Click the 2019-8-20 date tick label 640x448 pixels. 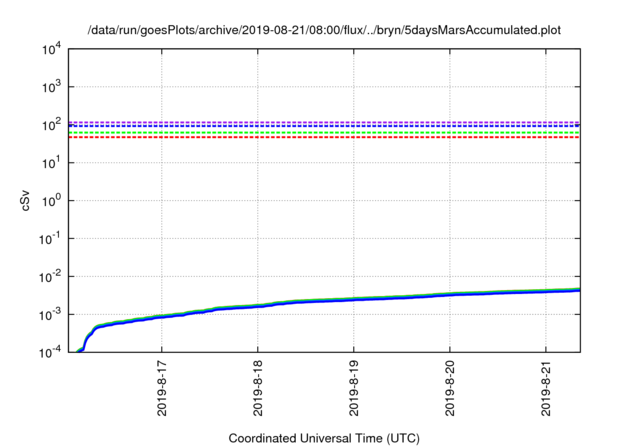(450, 388)
